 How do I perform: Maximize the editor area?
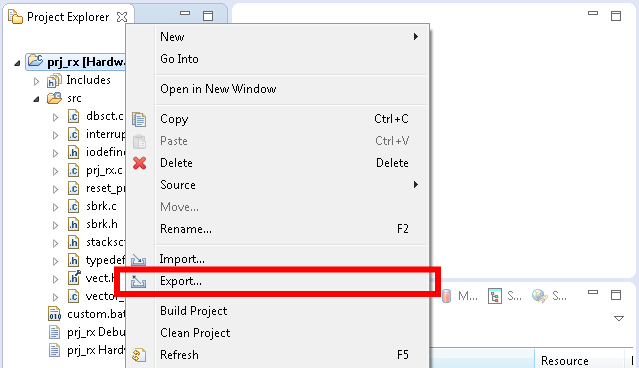616,16
